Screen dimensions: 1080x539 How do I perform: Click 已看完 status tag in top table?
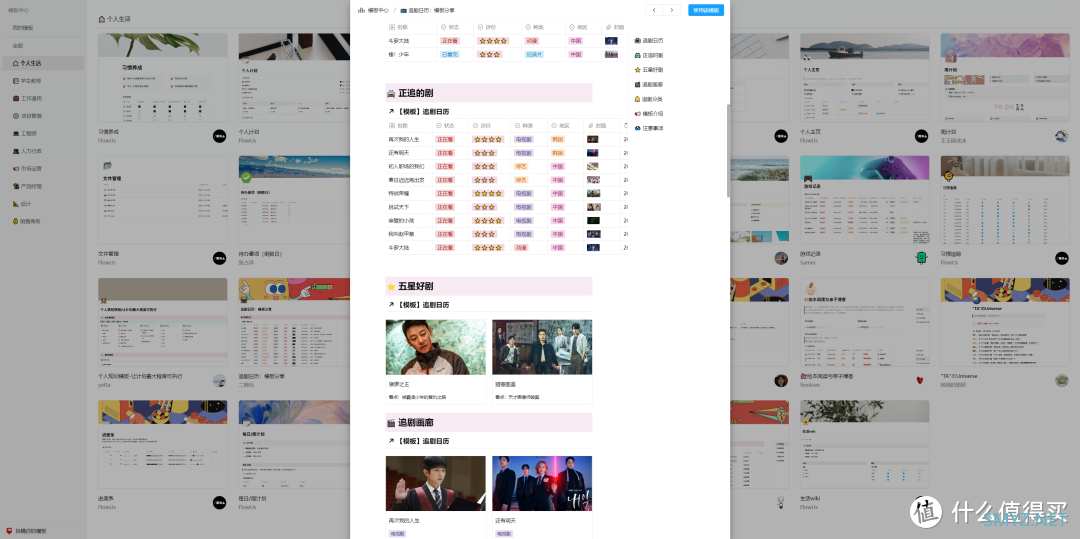450,54
